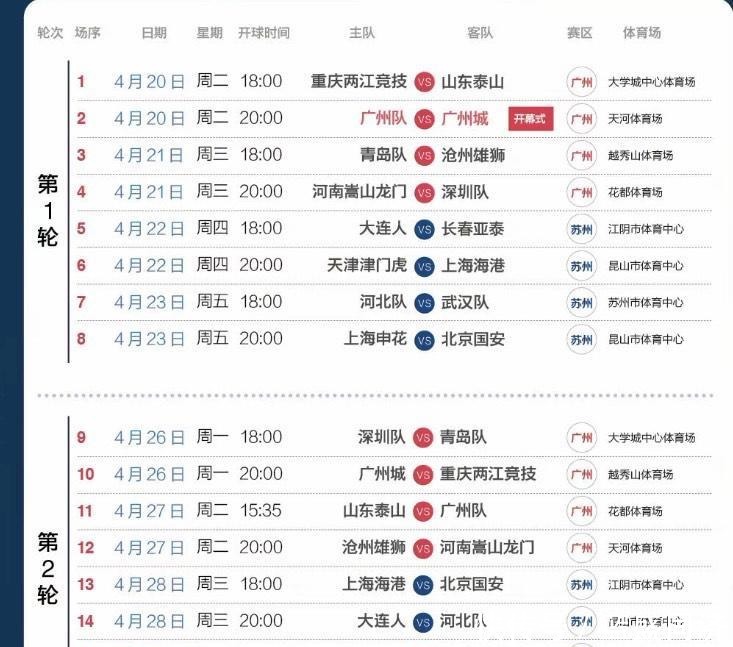
Task: Click stadium 江阴市体育中心 in match 13
Action: [x=646, y=585]
